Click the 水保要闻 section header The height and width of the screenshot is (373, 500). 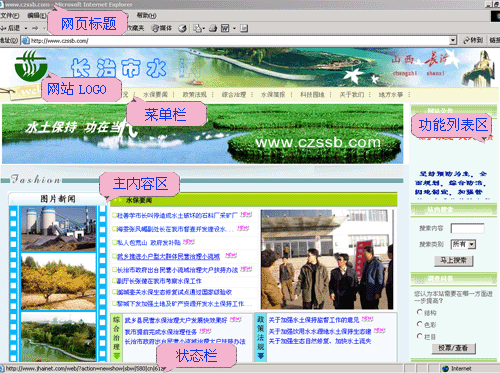254,200
